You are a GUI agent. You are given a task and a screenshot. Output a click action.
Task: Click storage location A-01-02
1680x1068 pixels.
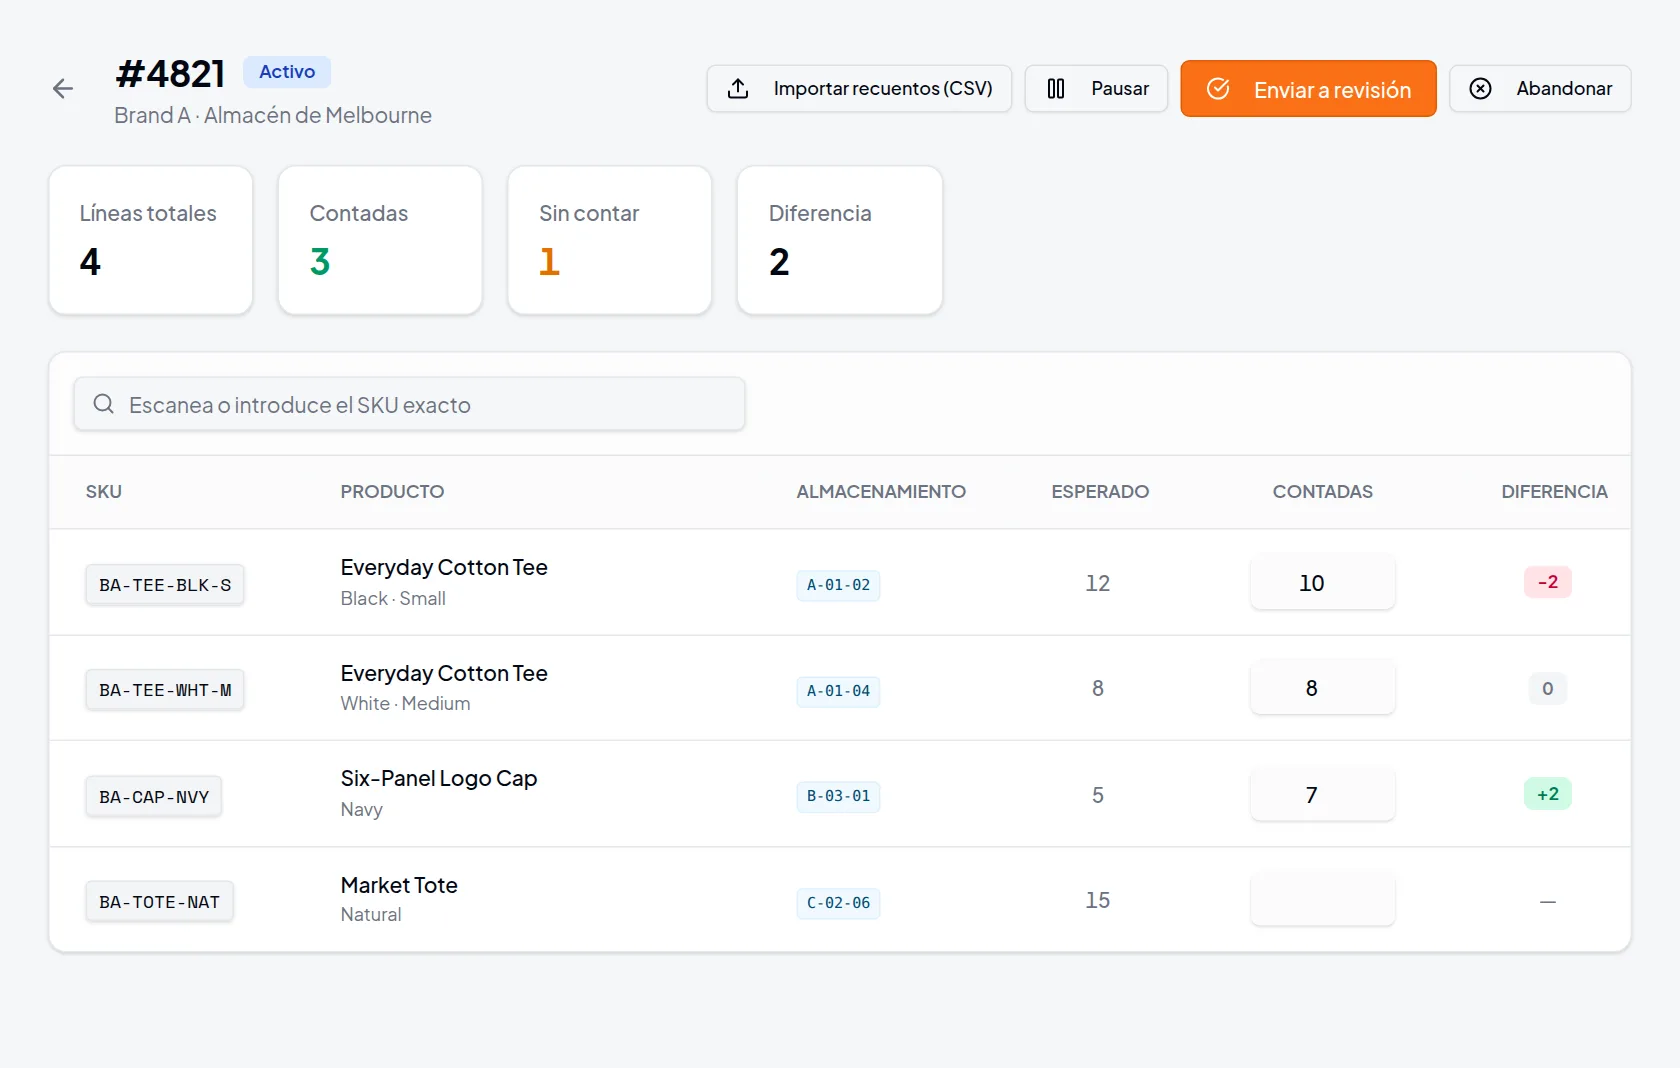click(838, 585)
